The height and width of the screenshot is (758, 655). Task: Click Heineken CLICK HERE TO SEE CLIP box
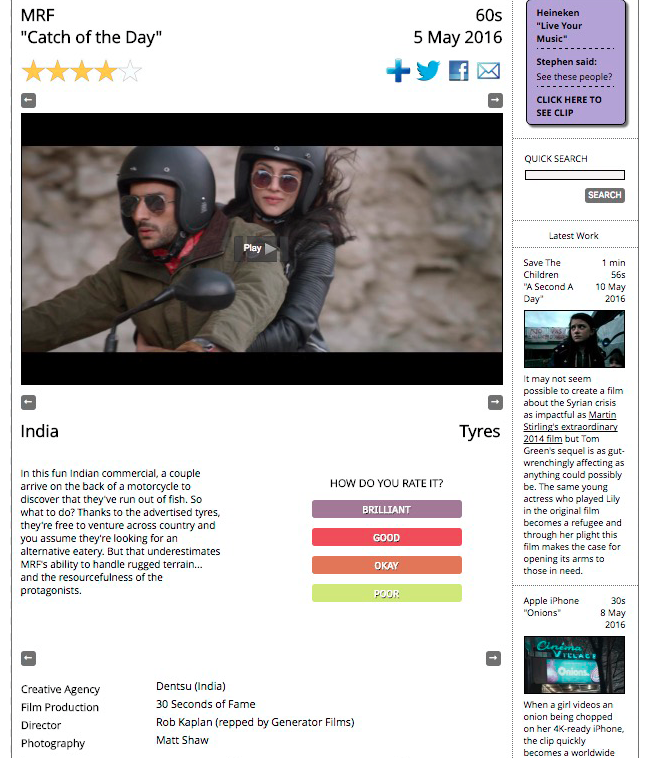576,63
